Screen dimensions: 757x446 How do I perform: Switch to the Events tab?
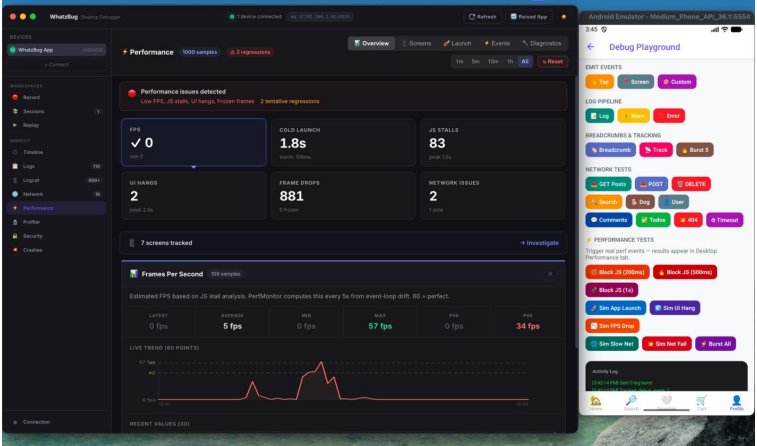tap(497, 43)
